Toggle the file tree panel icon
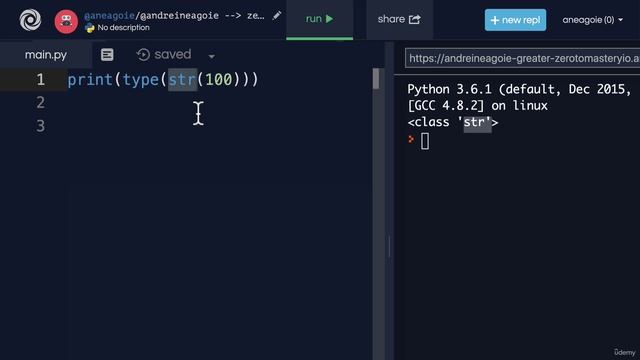 107,55
